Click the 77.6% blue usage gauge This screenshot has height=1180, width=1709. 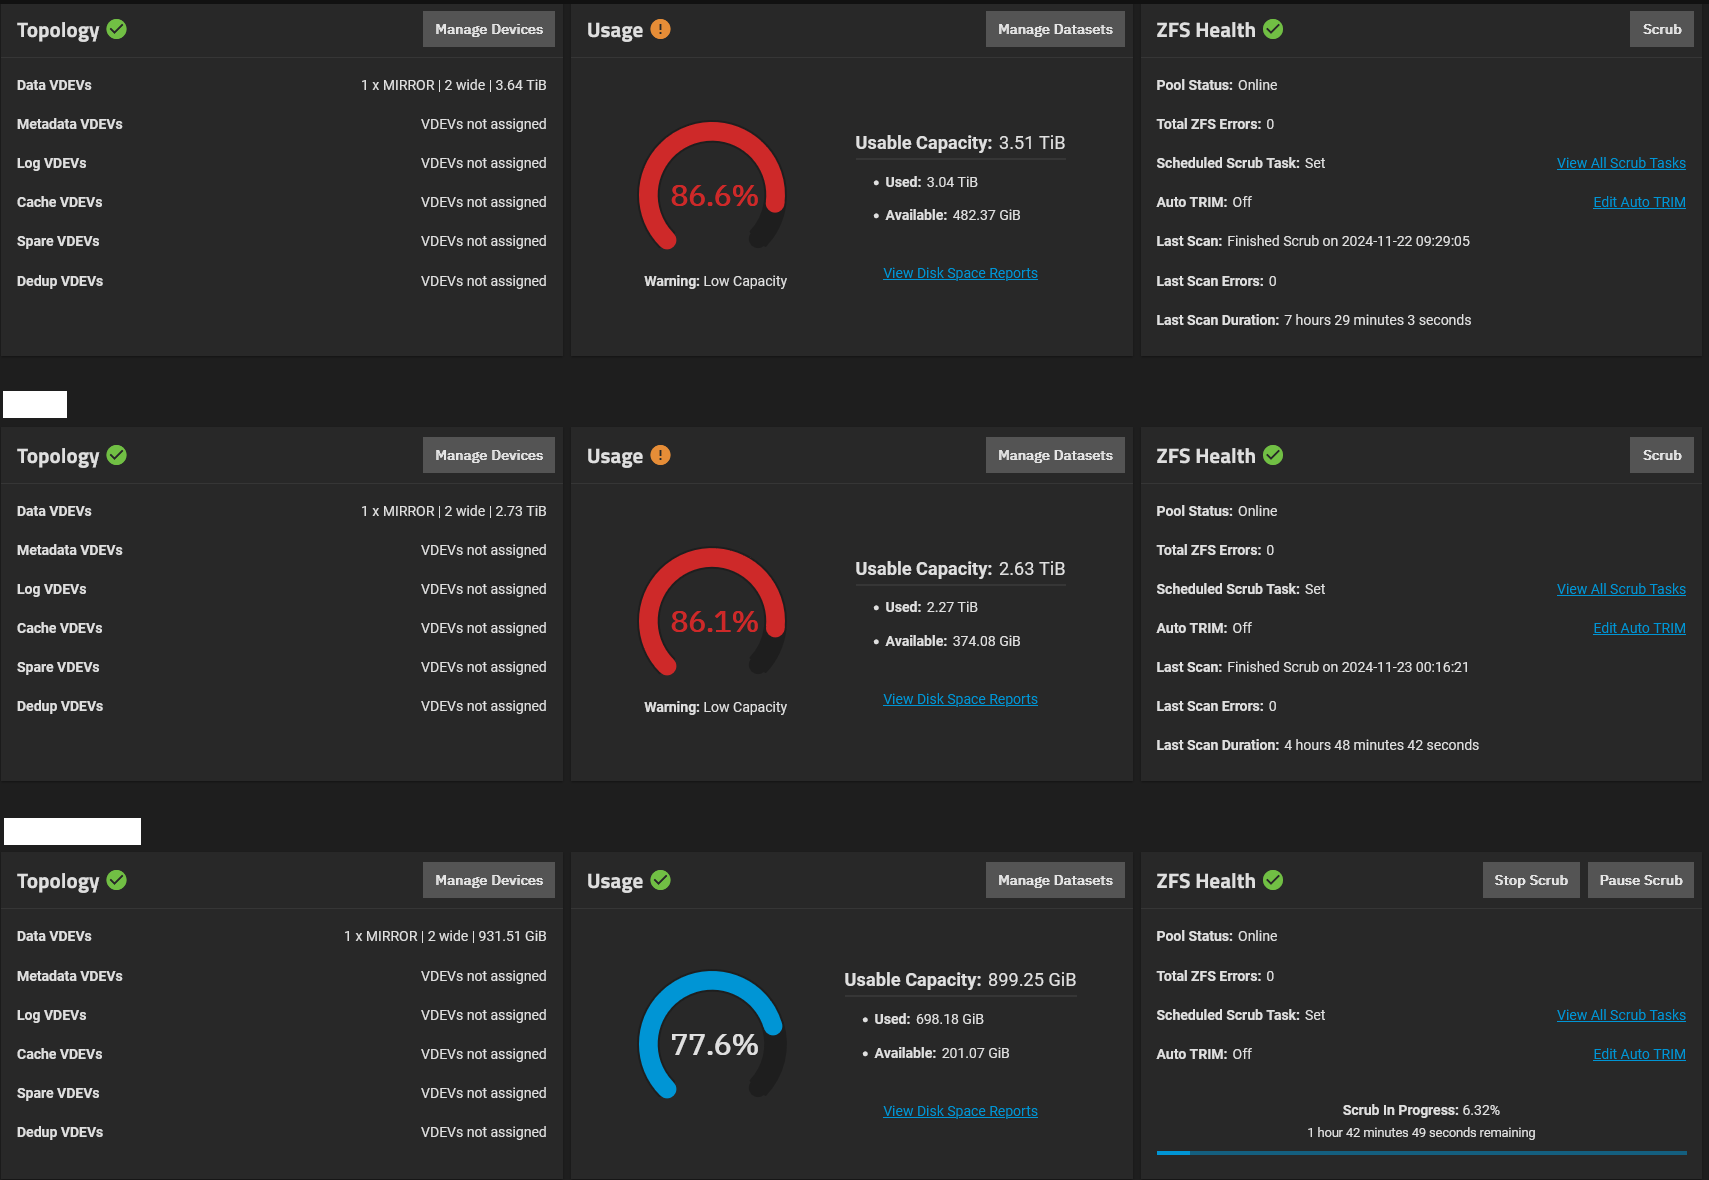[x=713, y=1035]
